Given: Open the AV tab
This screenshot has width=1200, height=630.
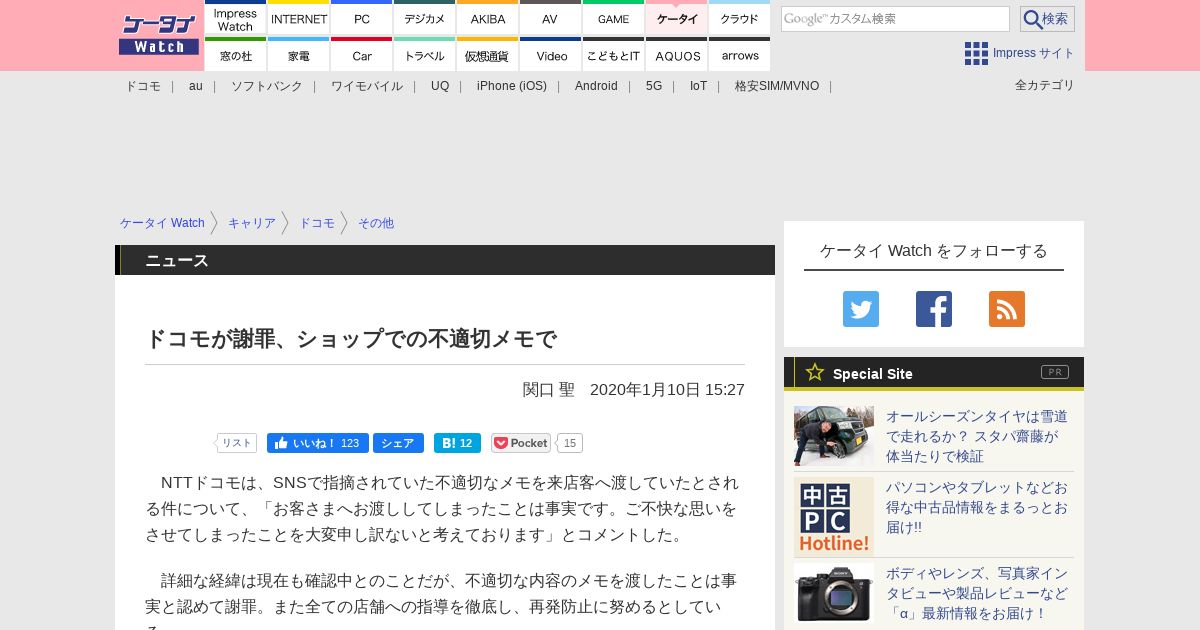Looking at the screenshot, I should [x=551, y=19].
